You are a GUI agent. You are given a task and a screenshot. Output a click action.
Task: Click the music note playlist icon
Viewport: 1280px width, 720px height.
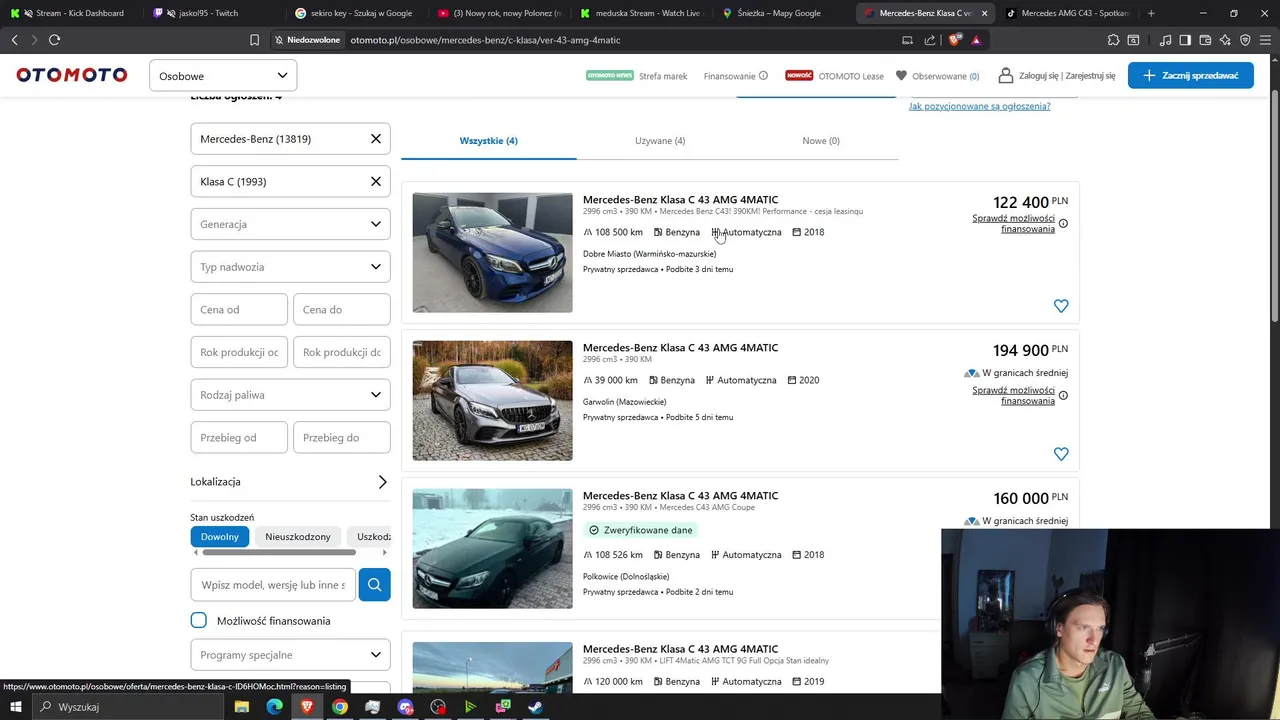1165,40
